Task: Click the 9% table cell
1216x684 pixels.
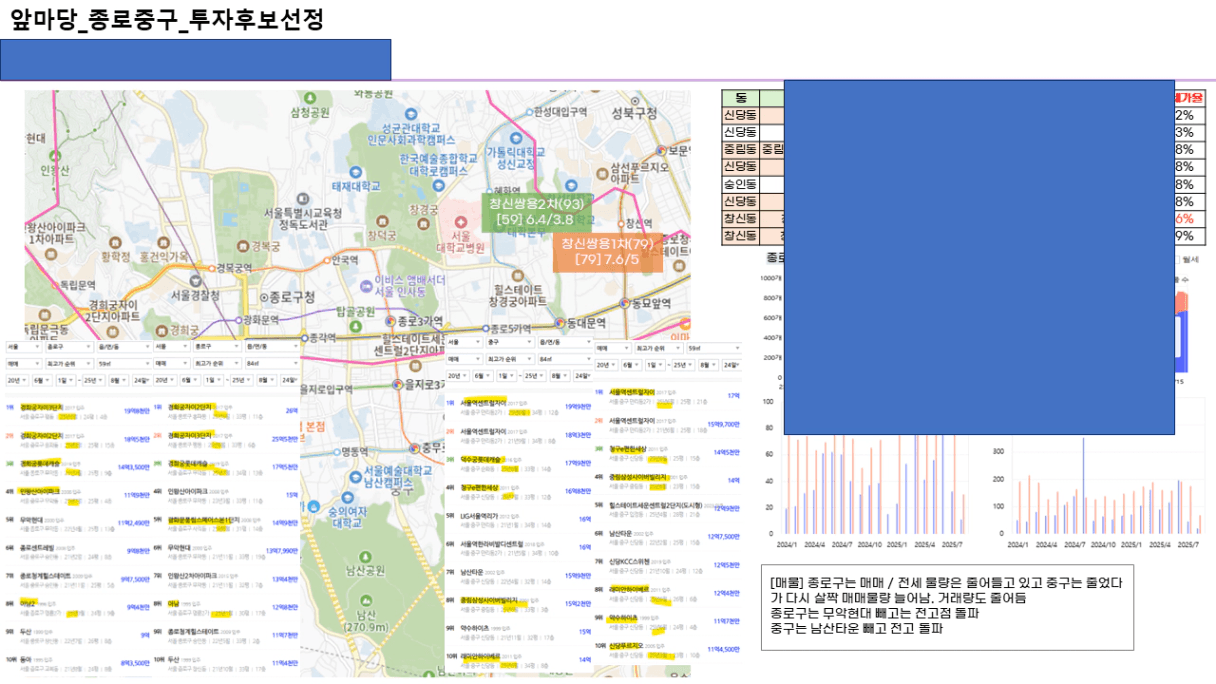Action: [1190, 237]
